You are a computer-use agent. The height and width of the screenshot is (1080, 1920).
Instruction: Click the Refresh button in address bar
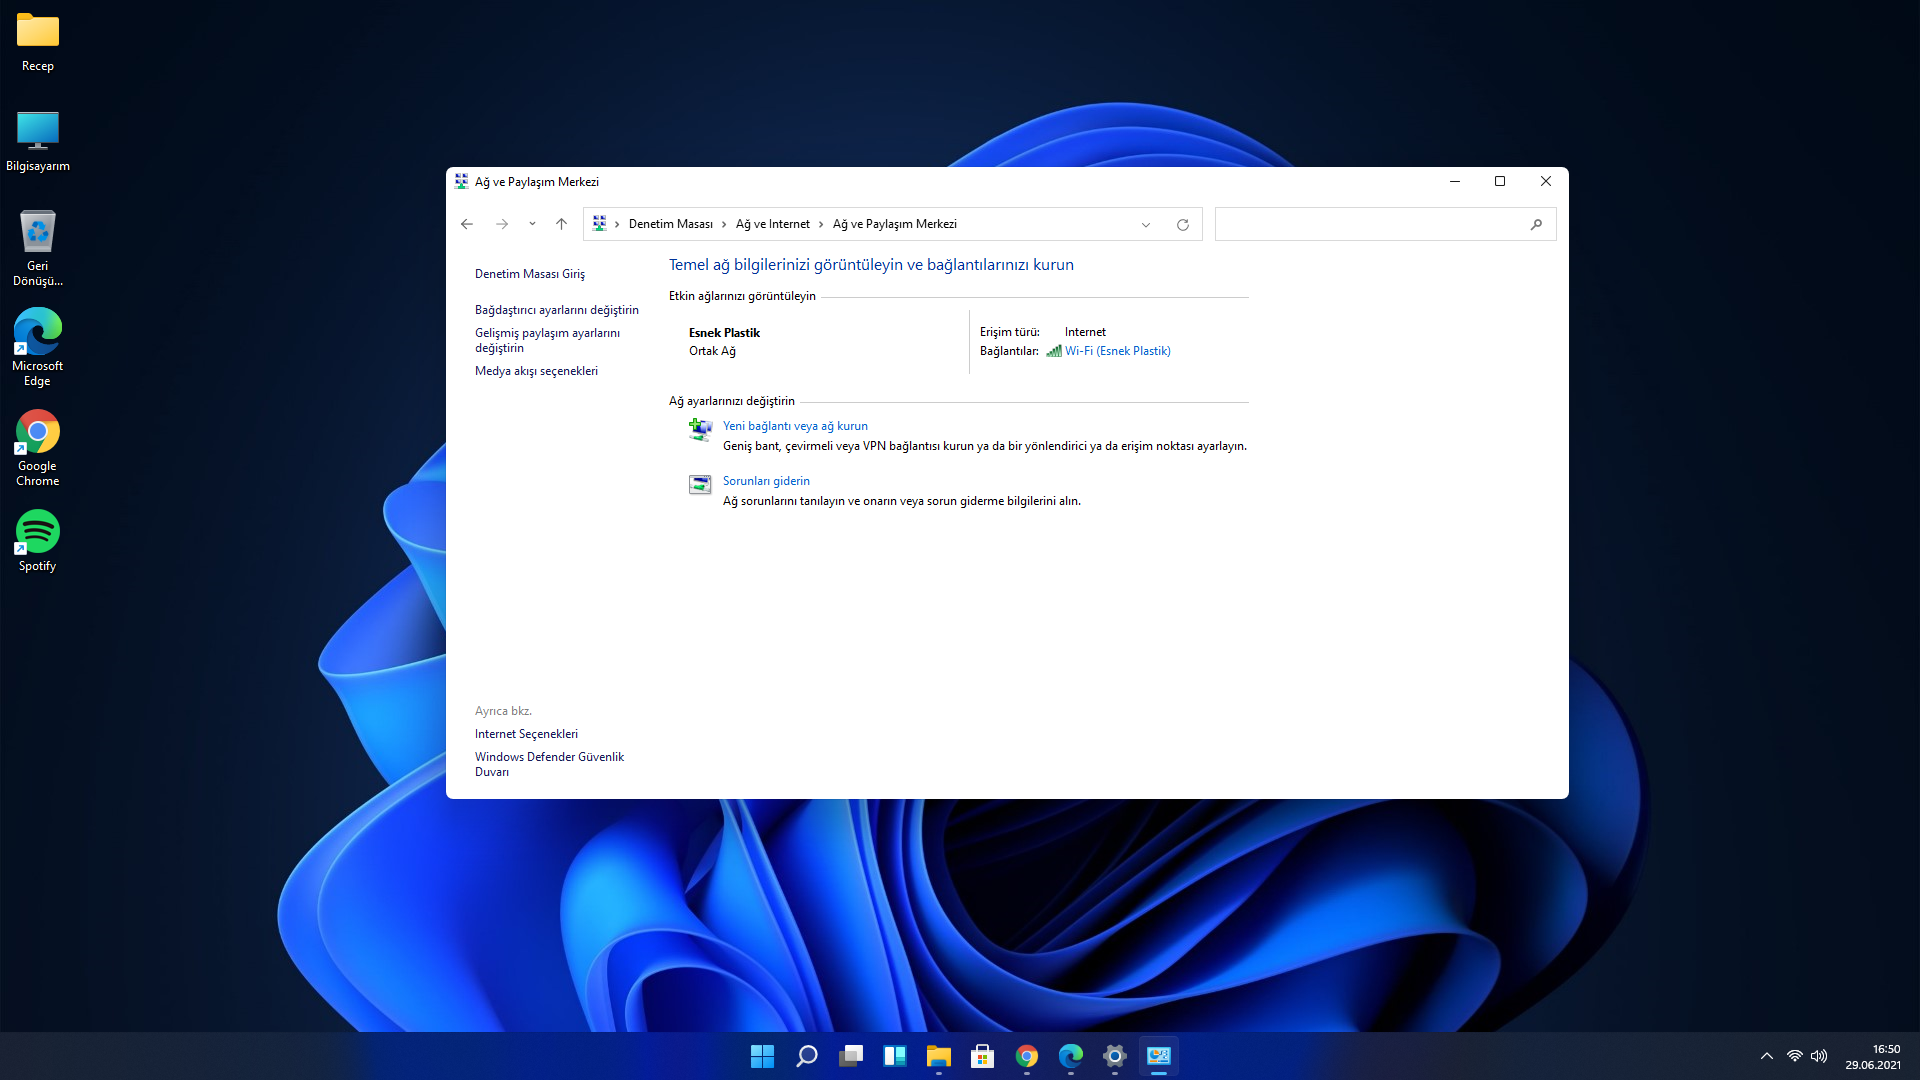click(1183, 225)
